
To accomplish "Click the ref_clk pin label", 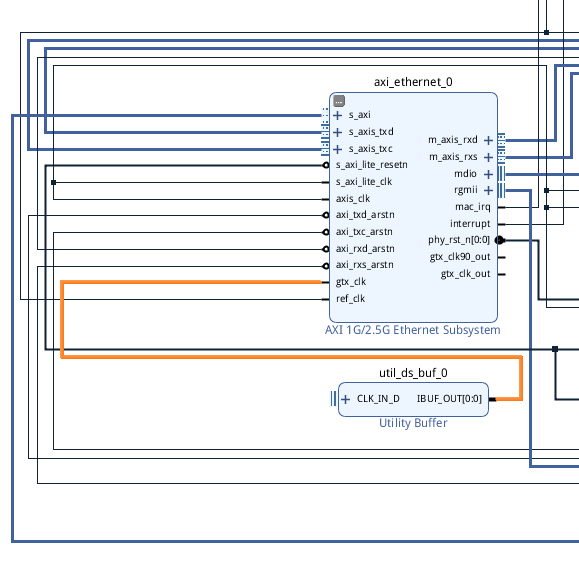I will (350, 299).
